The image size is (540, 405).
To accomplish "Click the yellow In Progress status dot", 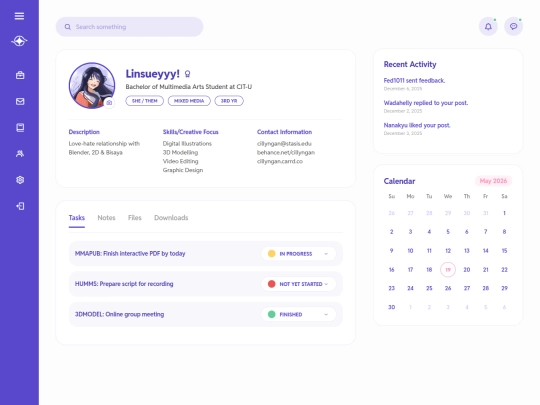I will coord(271,253).
